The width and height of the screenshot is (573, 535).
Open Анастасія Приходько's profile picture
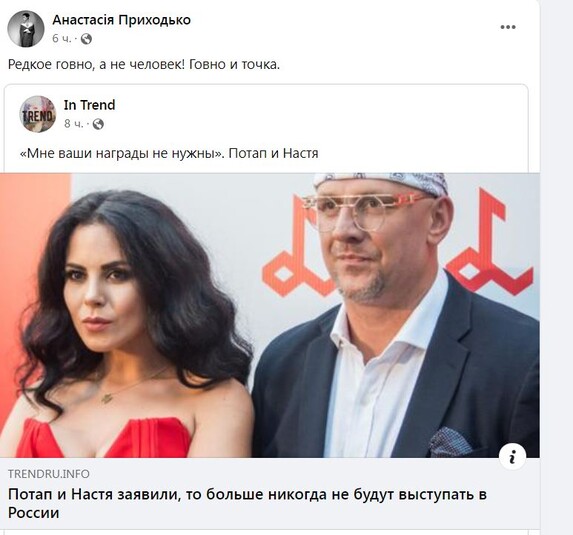(26, 29)
